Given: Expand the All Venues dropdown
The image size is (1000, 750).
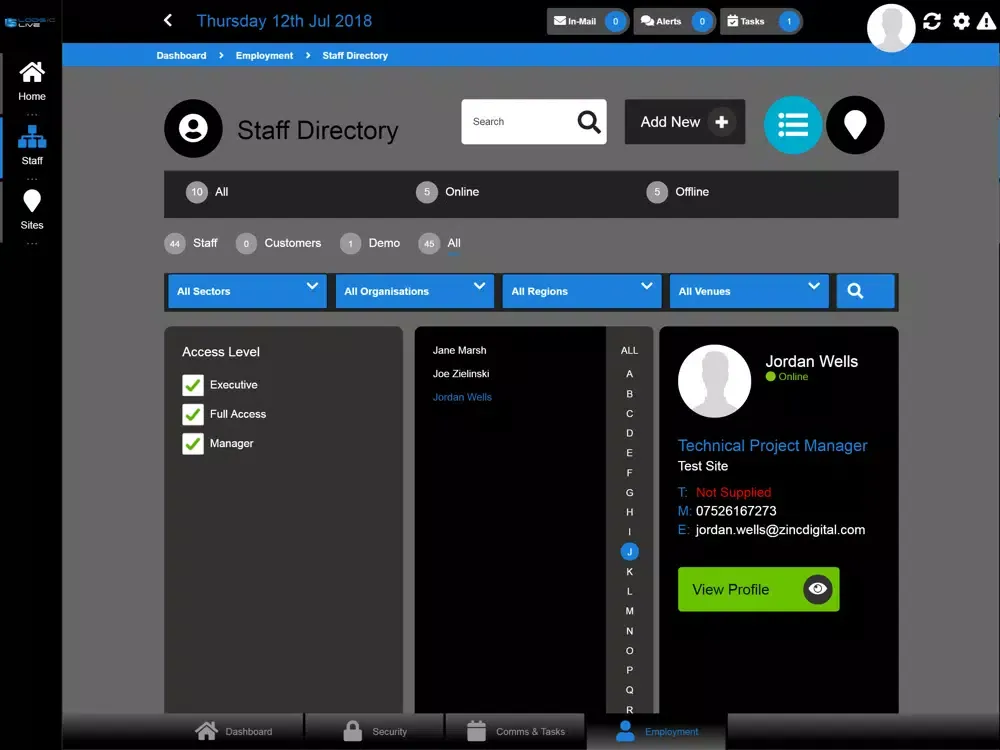Looking at the screenshot, I should pyautogui.click(x=749, y=291).
